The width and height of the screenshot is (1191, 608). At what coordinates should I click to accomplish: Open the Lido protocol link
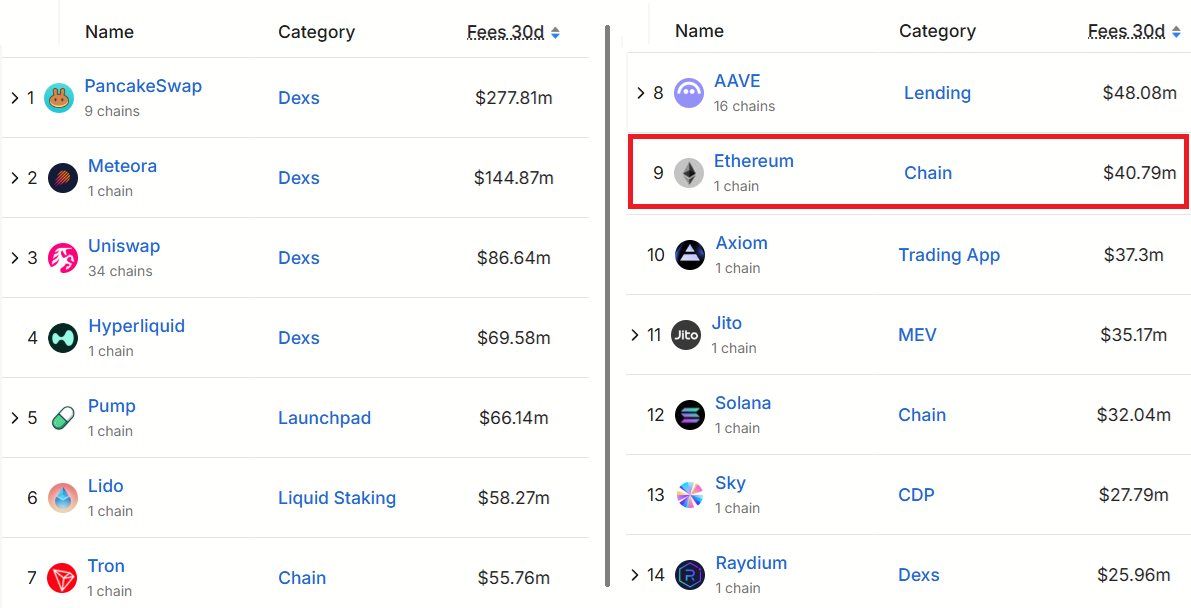pos(106,486)
